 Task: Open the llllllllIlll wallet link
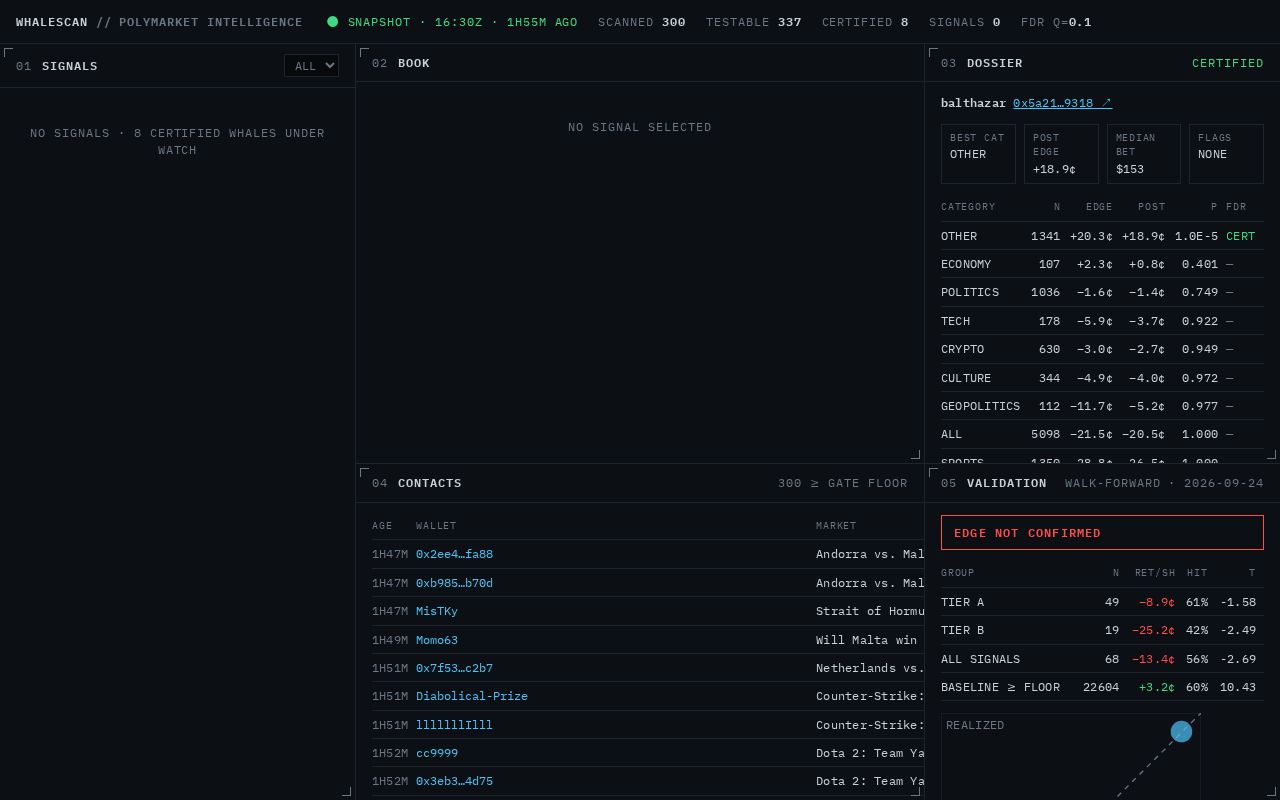454,725
